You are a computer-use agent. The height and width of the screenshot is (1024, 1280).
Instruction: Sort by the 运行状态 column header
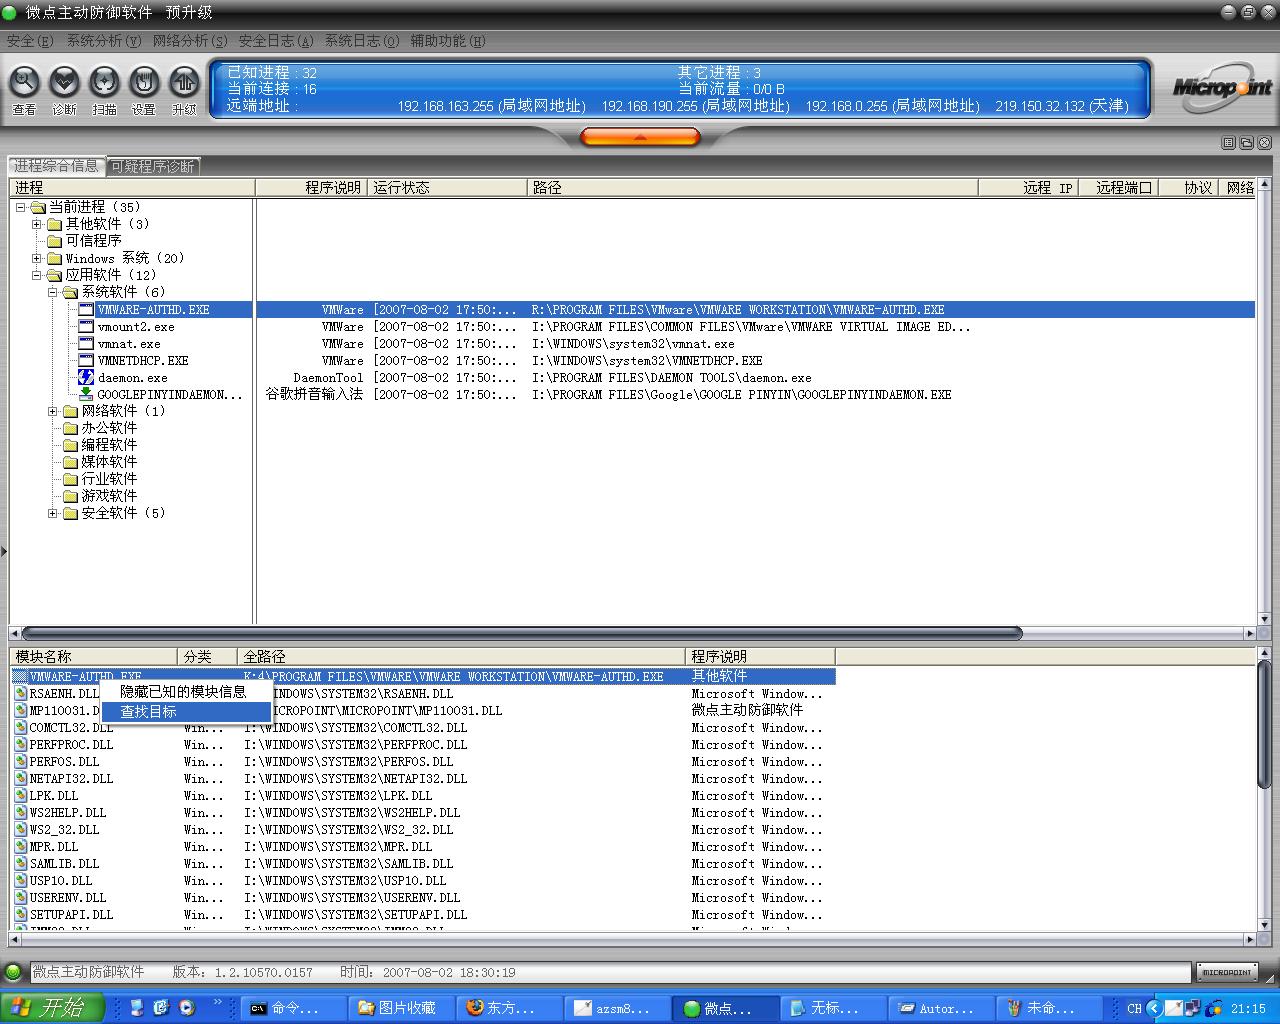point(448,187)
